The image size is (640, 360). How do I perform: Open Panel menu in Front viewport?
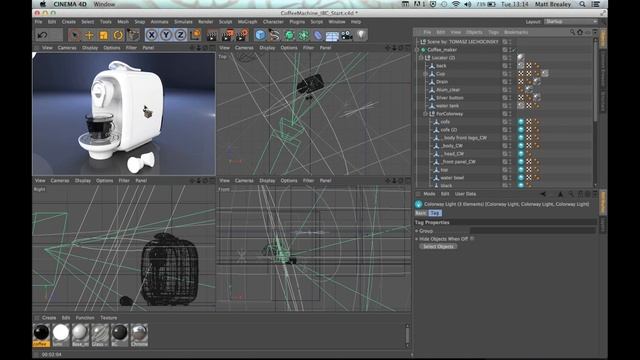[x=325, y=180]
